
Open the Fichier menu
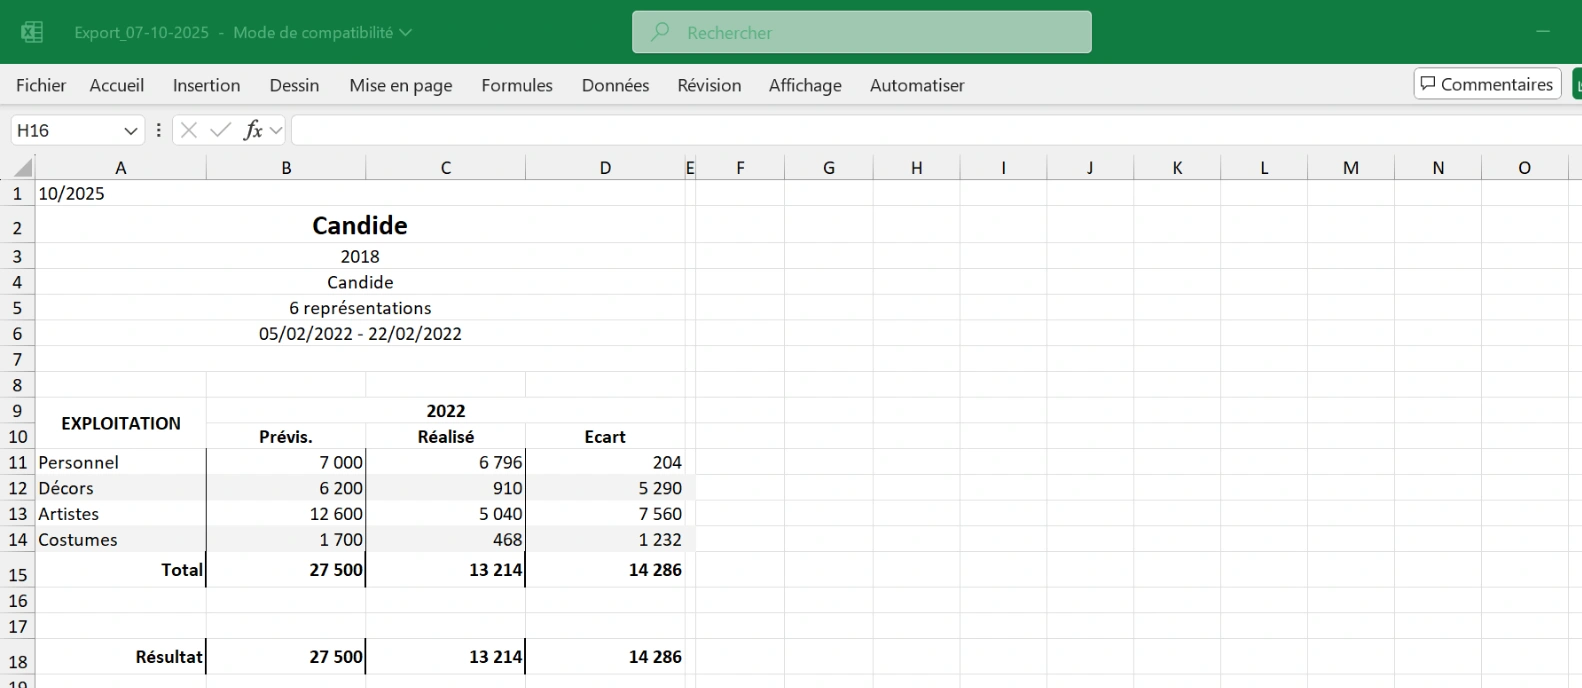pyautogui.click(x=41, y=85)
